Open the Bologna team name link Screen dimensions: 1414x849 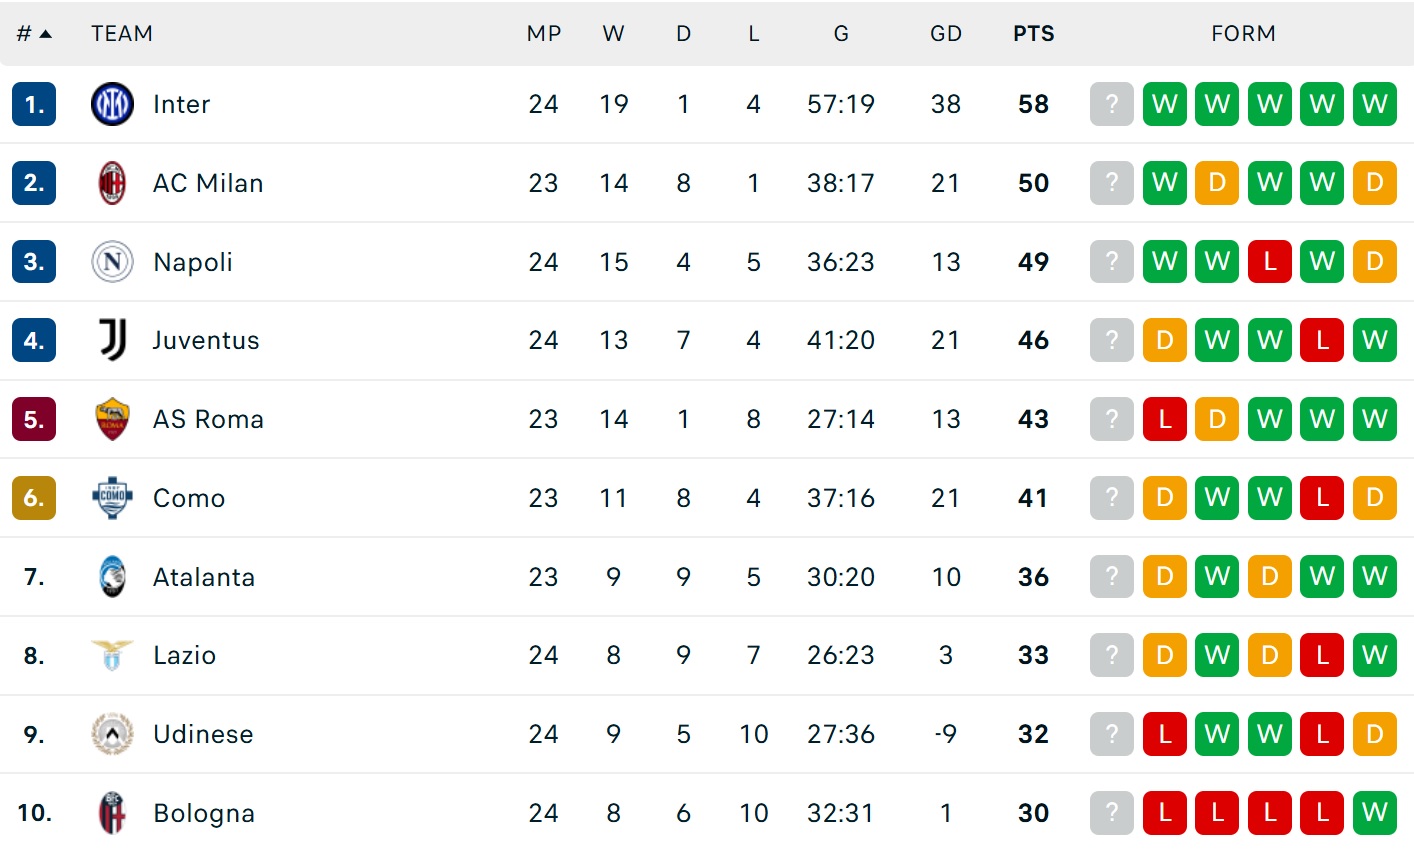[204, 813]
